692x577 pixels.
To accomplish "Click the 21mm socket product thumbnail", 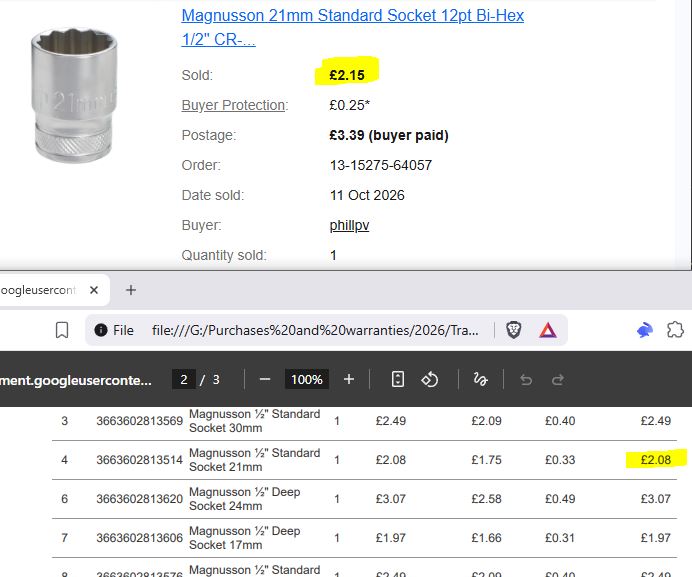I will [74, 95].
